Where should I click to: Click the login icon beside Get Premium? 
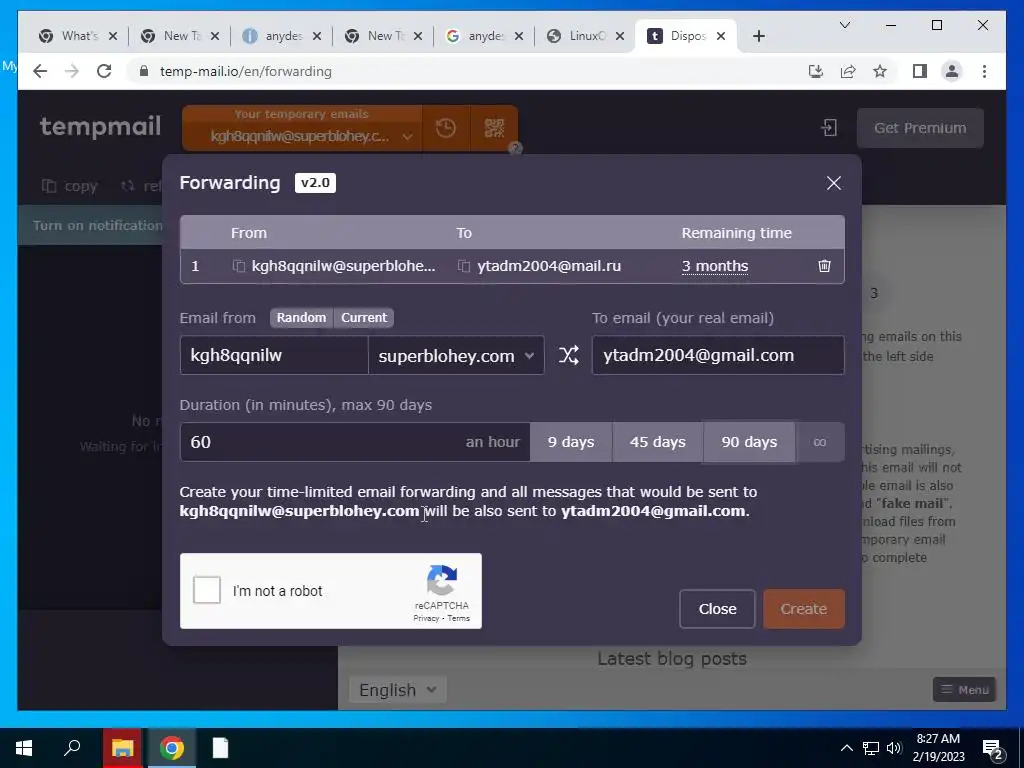point(829,127)
